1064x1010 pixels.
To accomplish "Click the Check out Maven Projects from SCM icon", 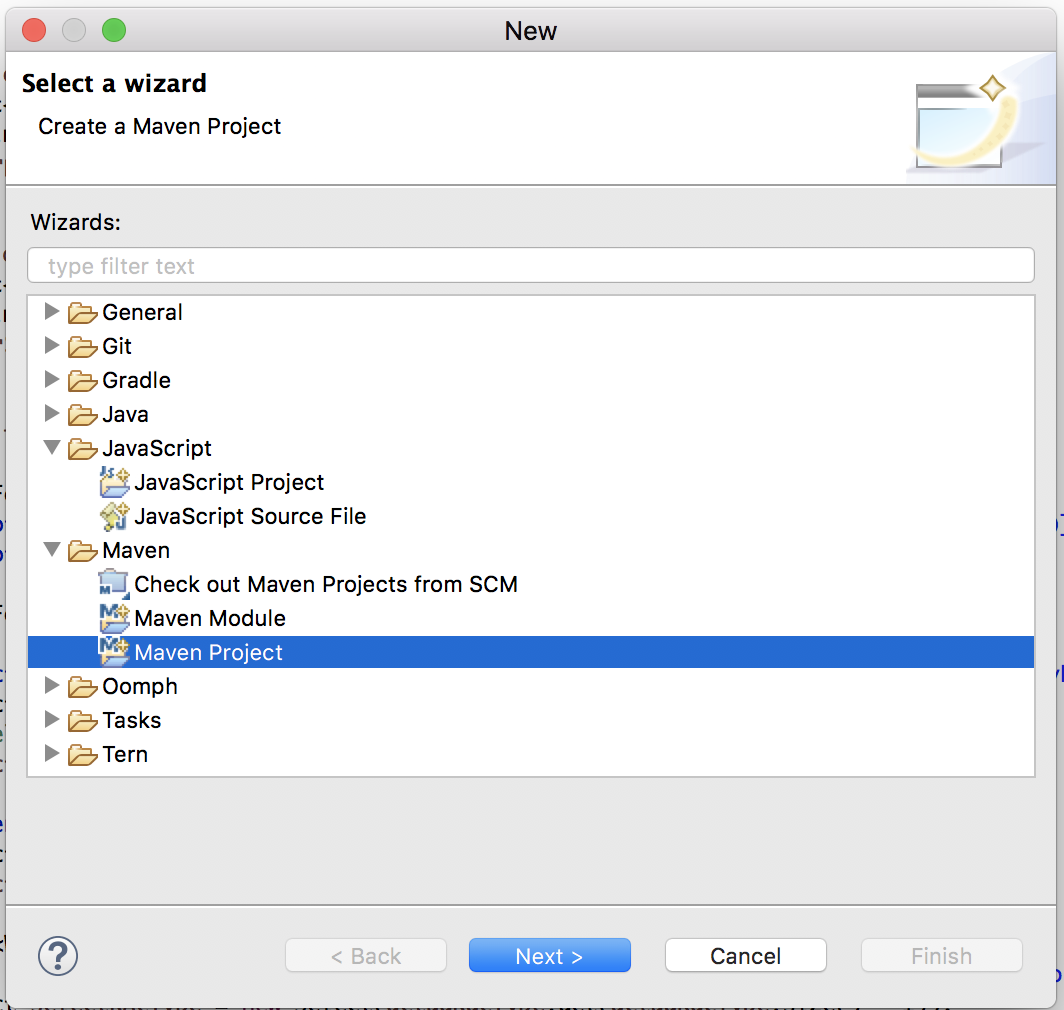I will pos(112,584).
